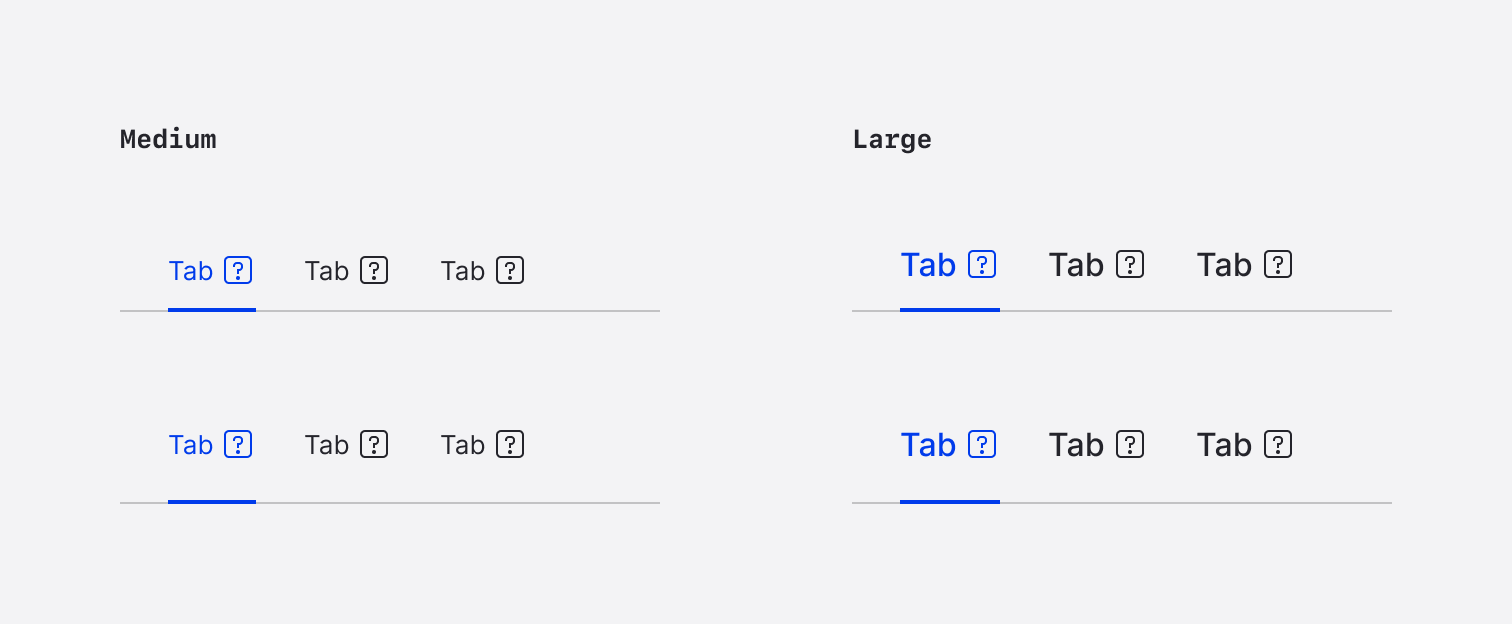Screen dimensions: 1512x624
Task: Choose the last Tab in lower Large example
Action: (1223, 444)
